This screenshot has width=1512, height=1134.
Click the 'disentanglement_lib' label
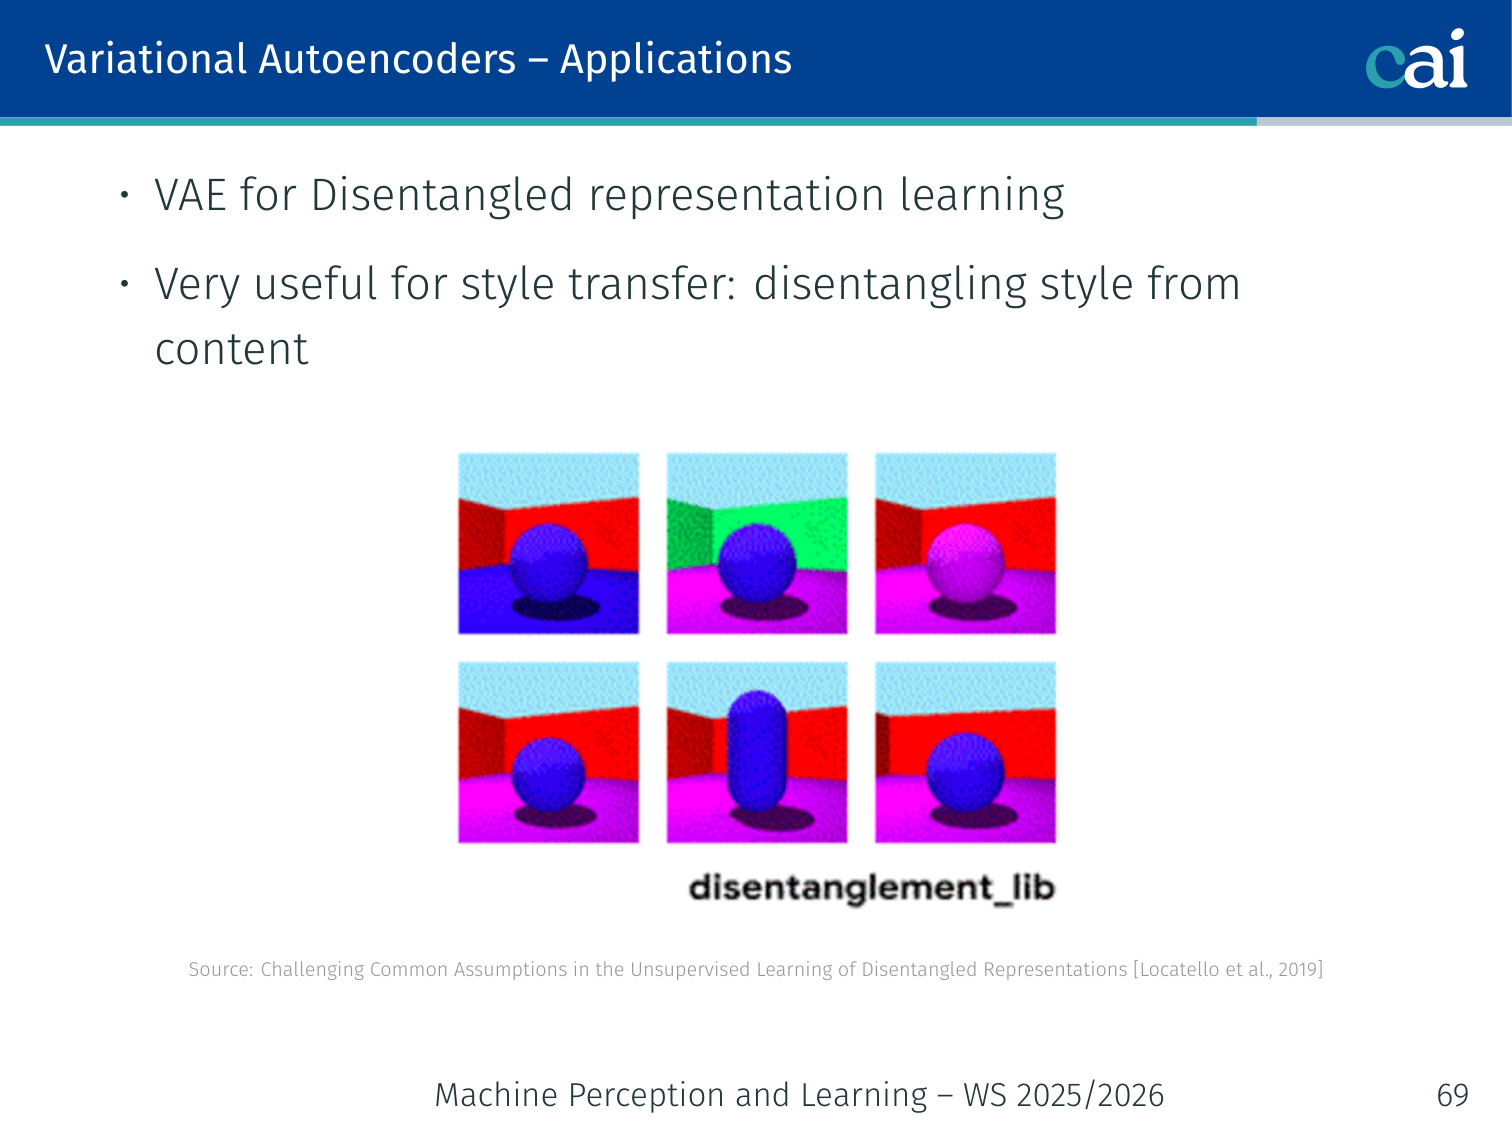(871, 888)
